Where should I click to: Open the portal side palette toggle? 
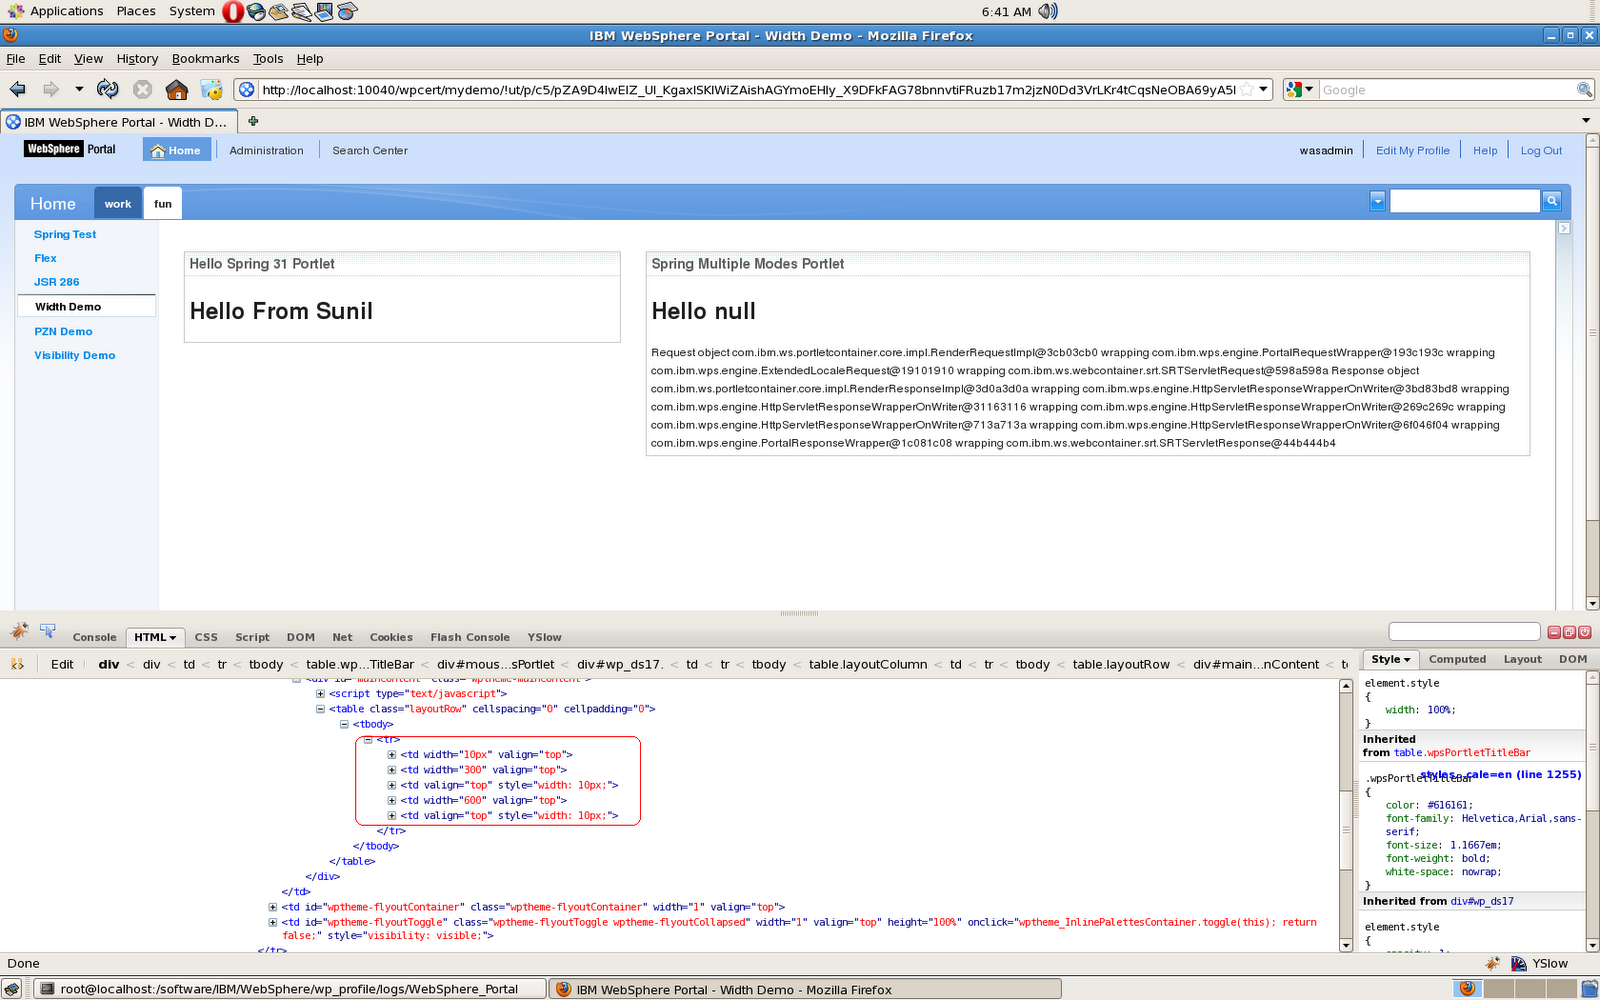point(1564,228)
